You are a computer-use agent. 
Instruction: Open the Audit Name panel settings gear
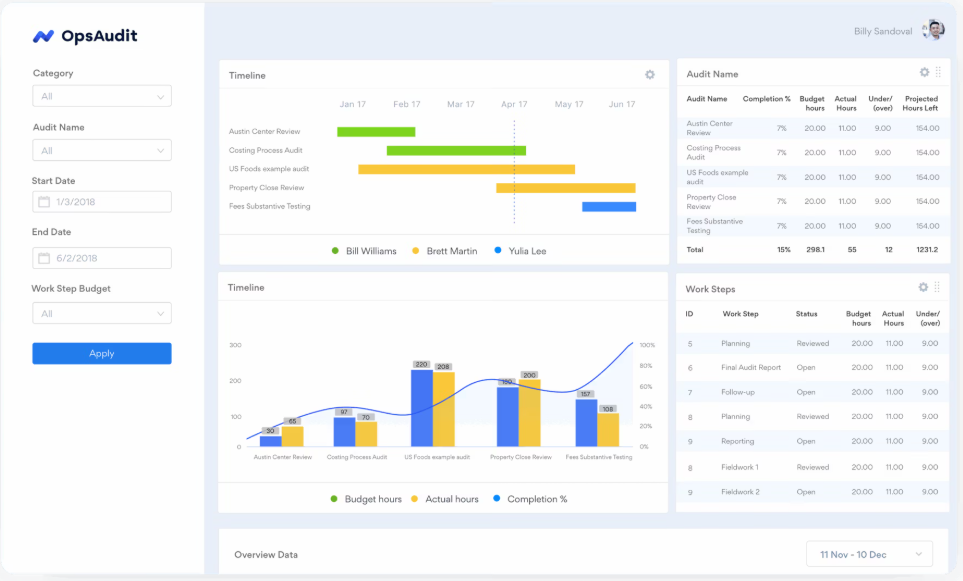pyautogui.click(x=923, y=71)
